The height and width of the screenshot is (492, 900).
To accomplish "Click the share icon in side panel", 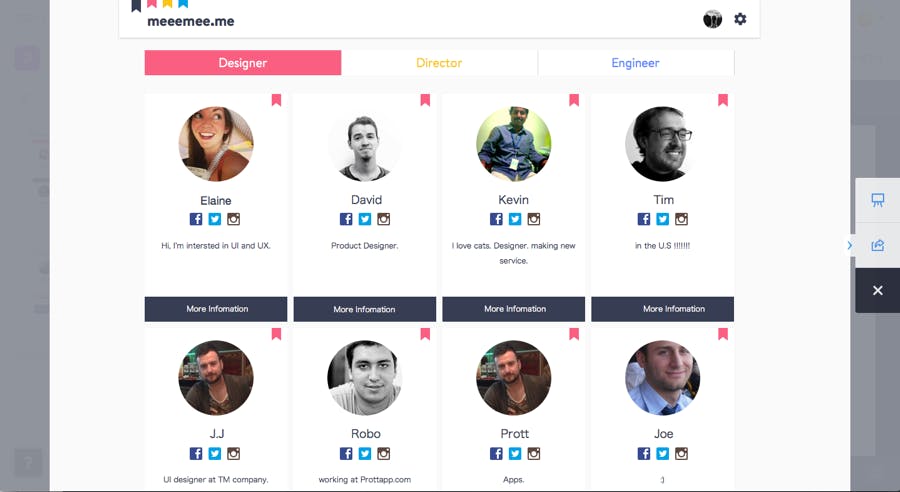I will point(878,245).
